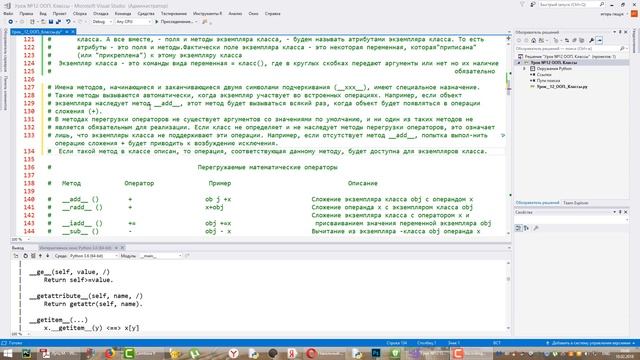Click the open file toolbar icon
The image size is (640, 360).
(43, 22)
